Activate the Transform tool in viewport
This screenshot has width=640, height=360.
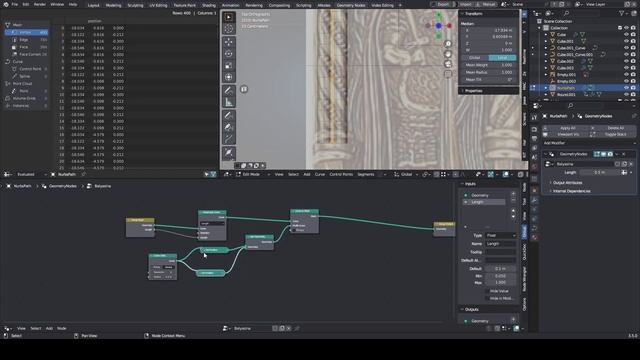229,77
